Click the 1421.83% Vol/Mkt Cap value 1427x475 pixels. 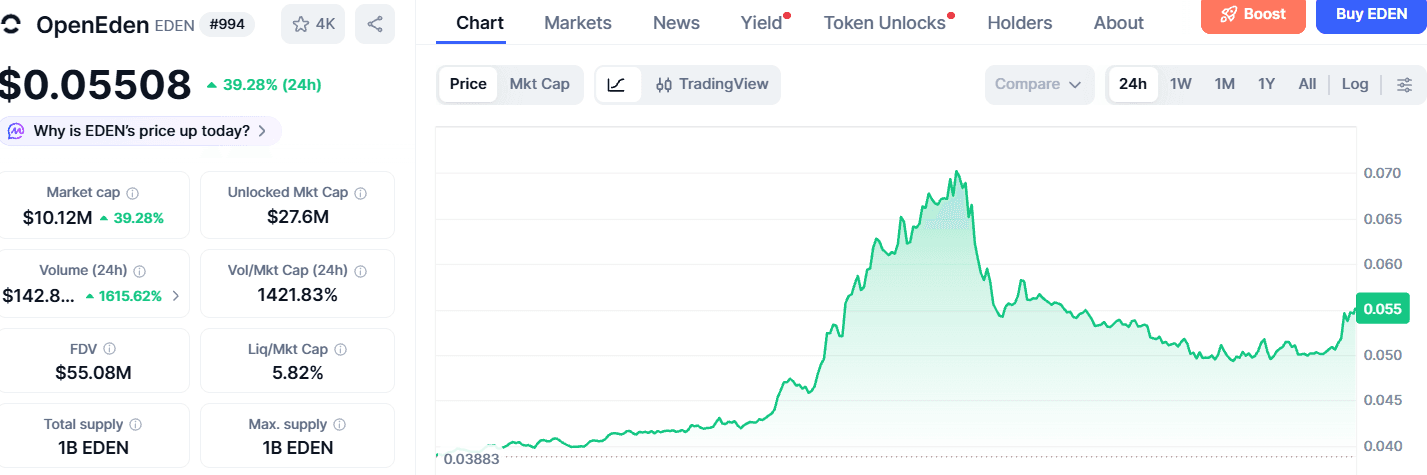coord(298,295)
